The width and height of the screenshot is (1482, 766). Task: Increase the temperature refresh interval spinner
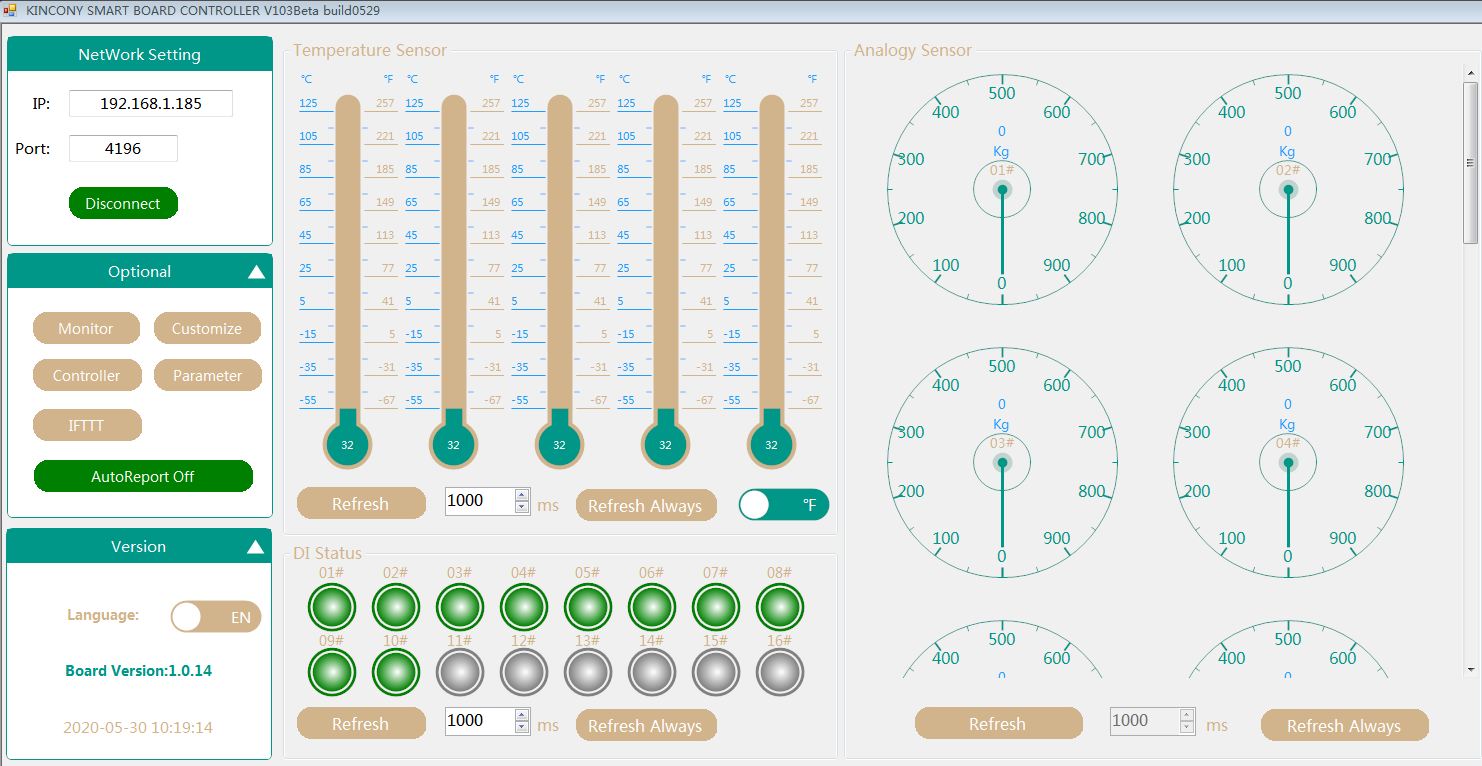pyautogui.click(x=521, y=494)
